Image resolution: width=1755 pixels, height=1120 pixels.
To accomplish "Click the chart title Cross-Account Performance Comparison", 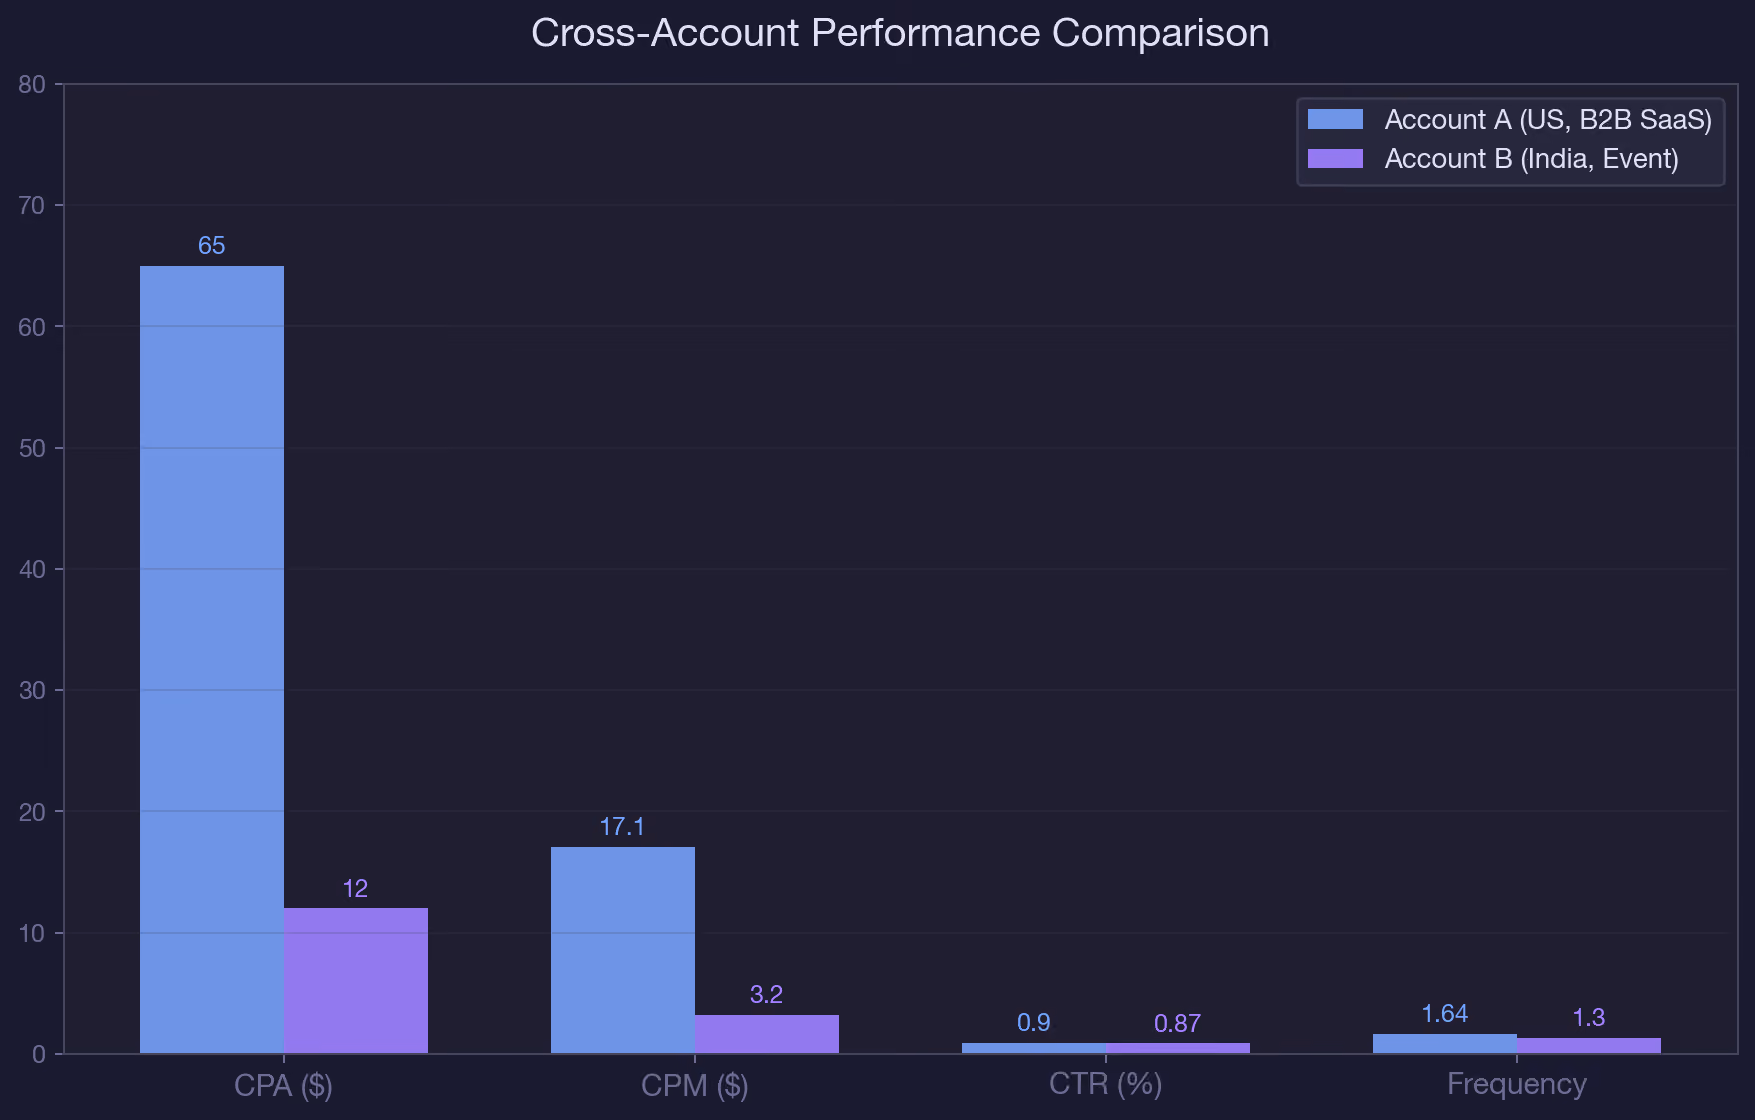I will pyautogui.click(x=900, y=33).
